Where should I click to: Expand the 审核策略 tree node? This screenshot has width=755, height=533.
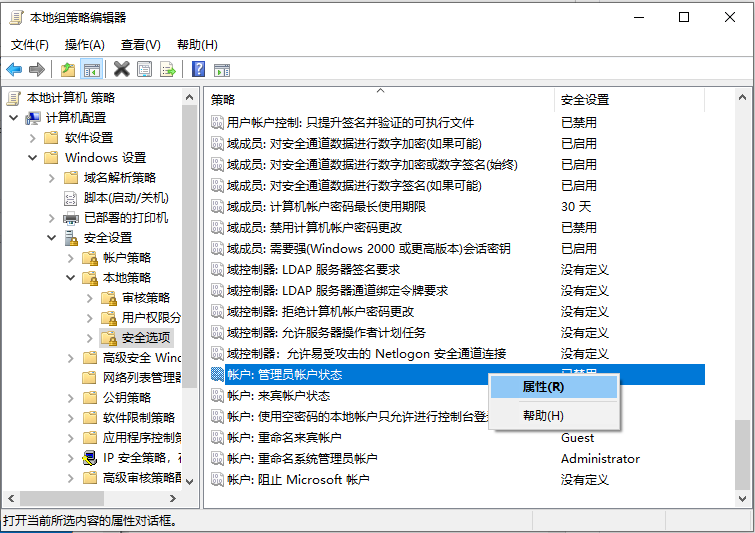pyautogui.click(x=89, y=298)
